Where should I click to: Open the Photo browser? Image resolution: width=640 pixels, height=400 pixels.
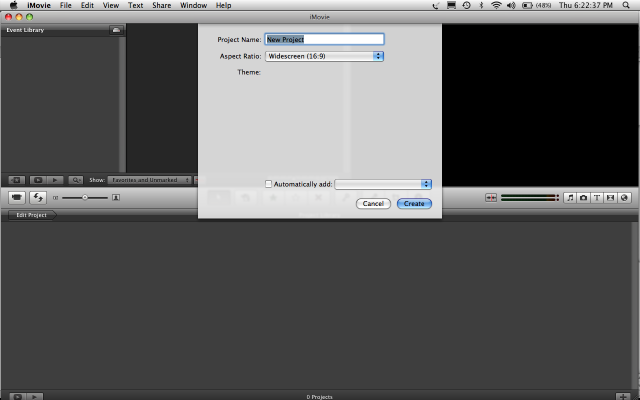click(584, 198)
